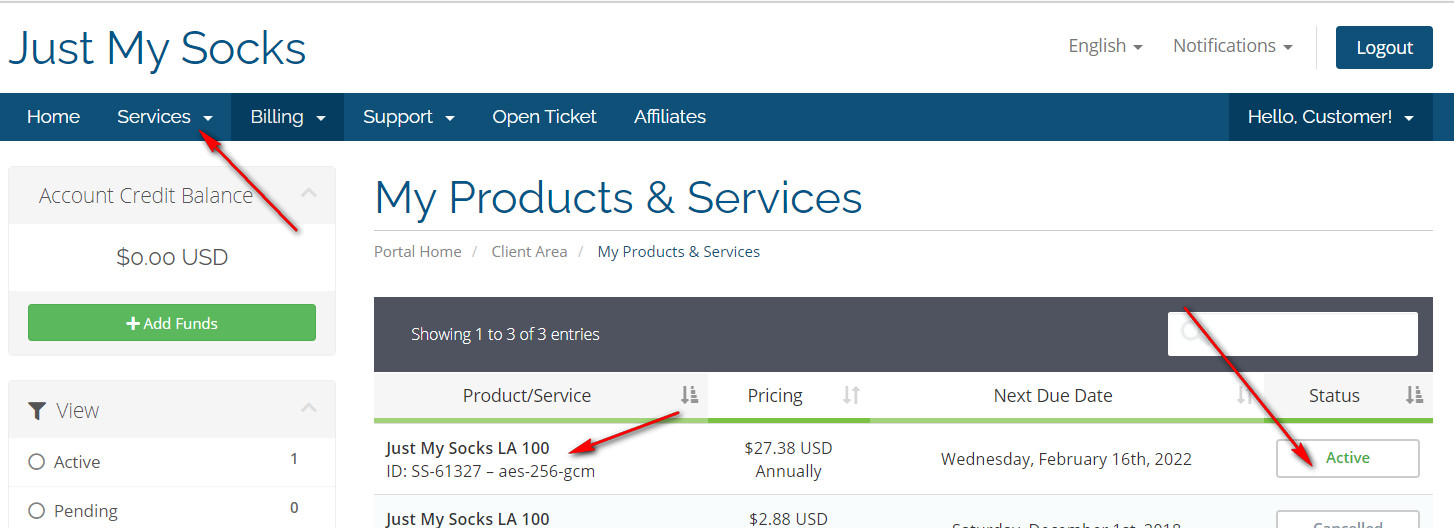The width and height of the screenshot is (1454, 528).
Task: Click the Product/Service sort icon
Action: [x=689, y=396]
